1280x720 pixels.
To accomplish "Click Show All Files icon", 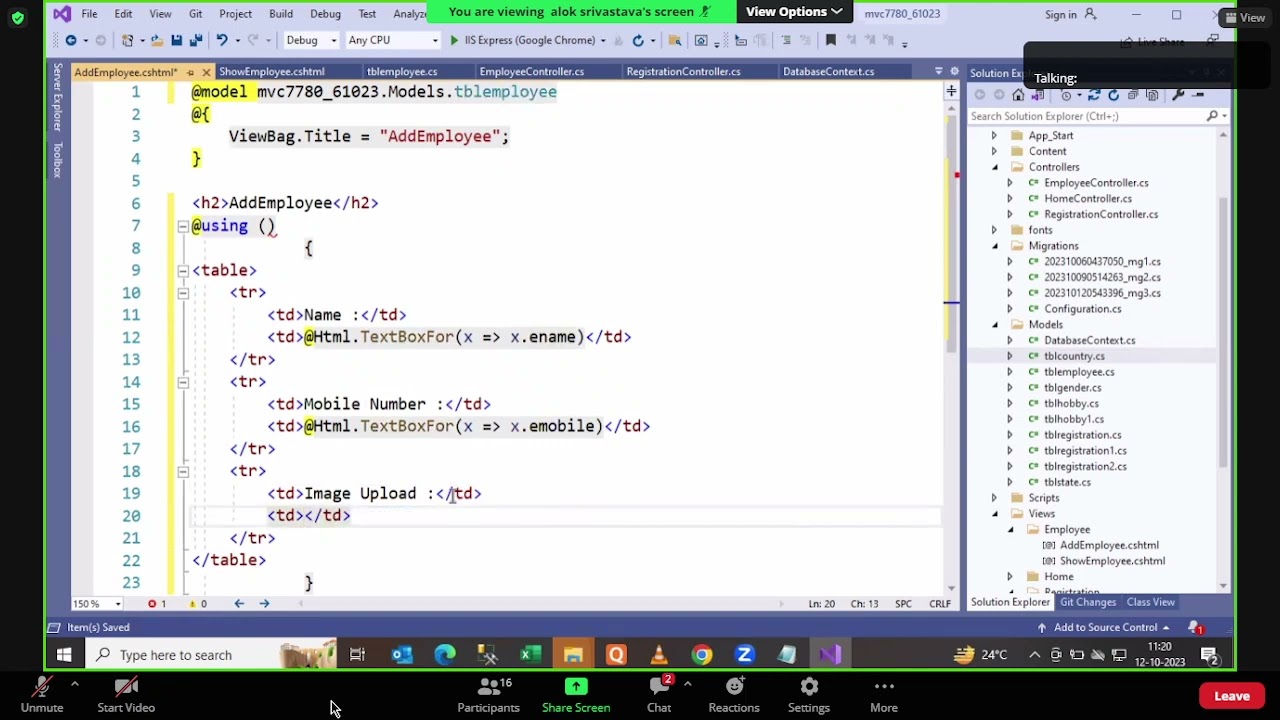I will pyautogui.click(x=1153, y=95).
